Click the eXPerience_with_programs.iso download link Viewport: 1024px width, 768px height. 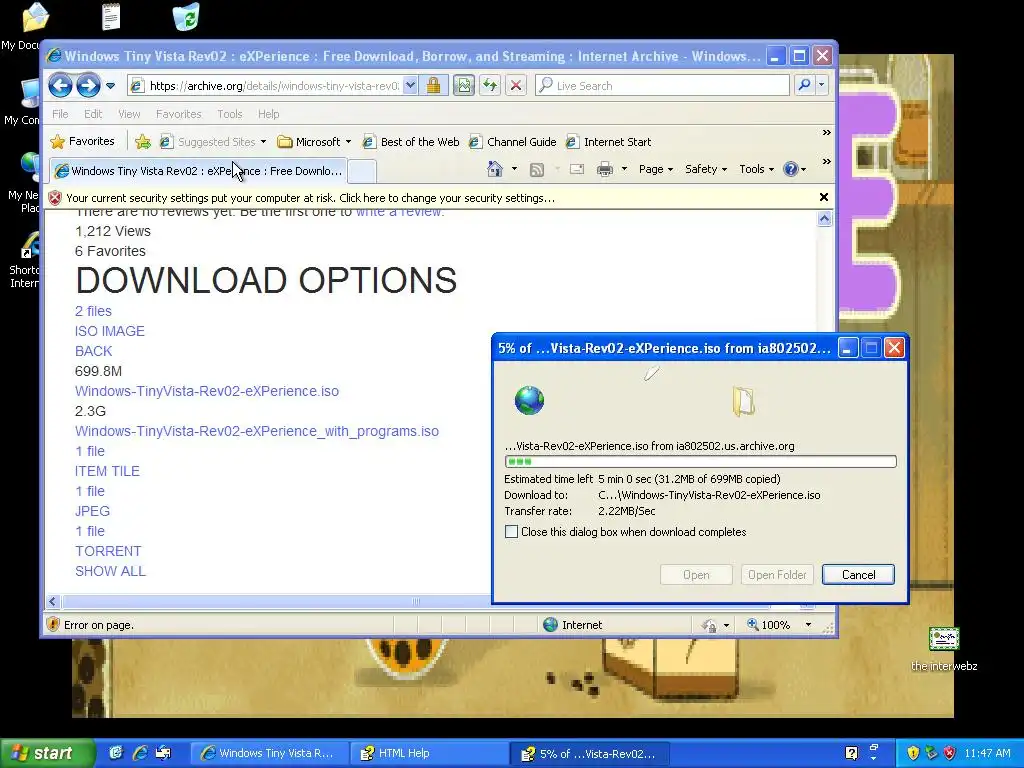(x=257, y=431)
